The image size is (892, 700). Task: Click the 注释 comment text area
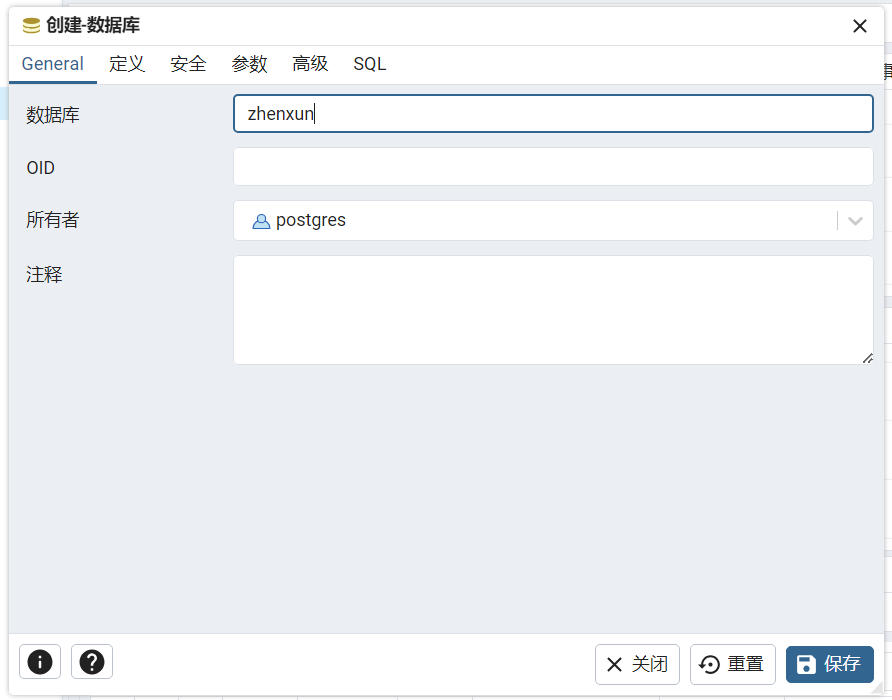point(553,310)
